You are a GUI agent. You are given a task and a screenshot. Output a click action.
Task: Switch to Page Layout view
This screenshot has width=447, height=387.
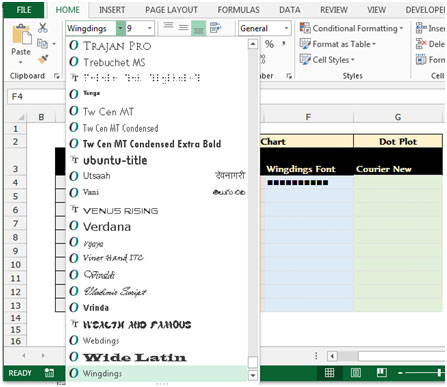[x=355, y=373]
